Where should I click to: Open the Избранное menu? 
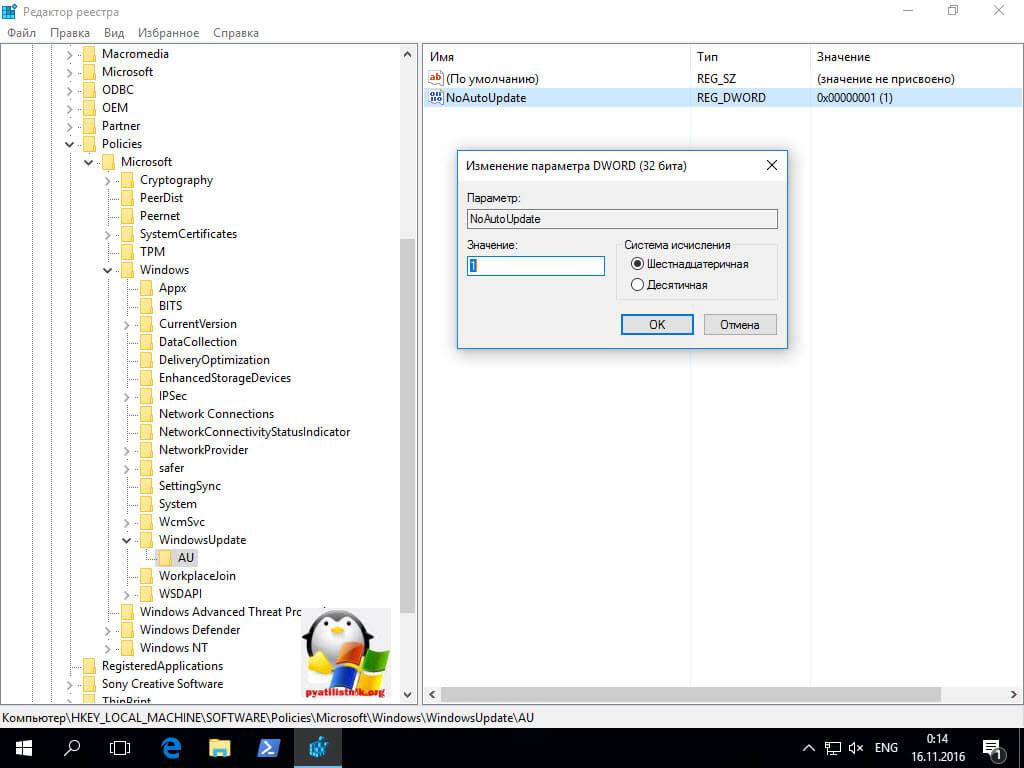point(168,33)
